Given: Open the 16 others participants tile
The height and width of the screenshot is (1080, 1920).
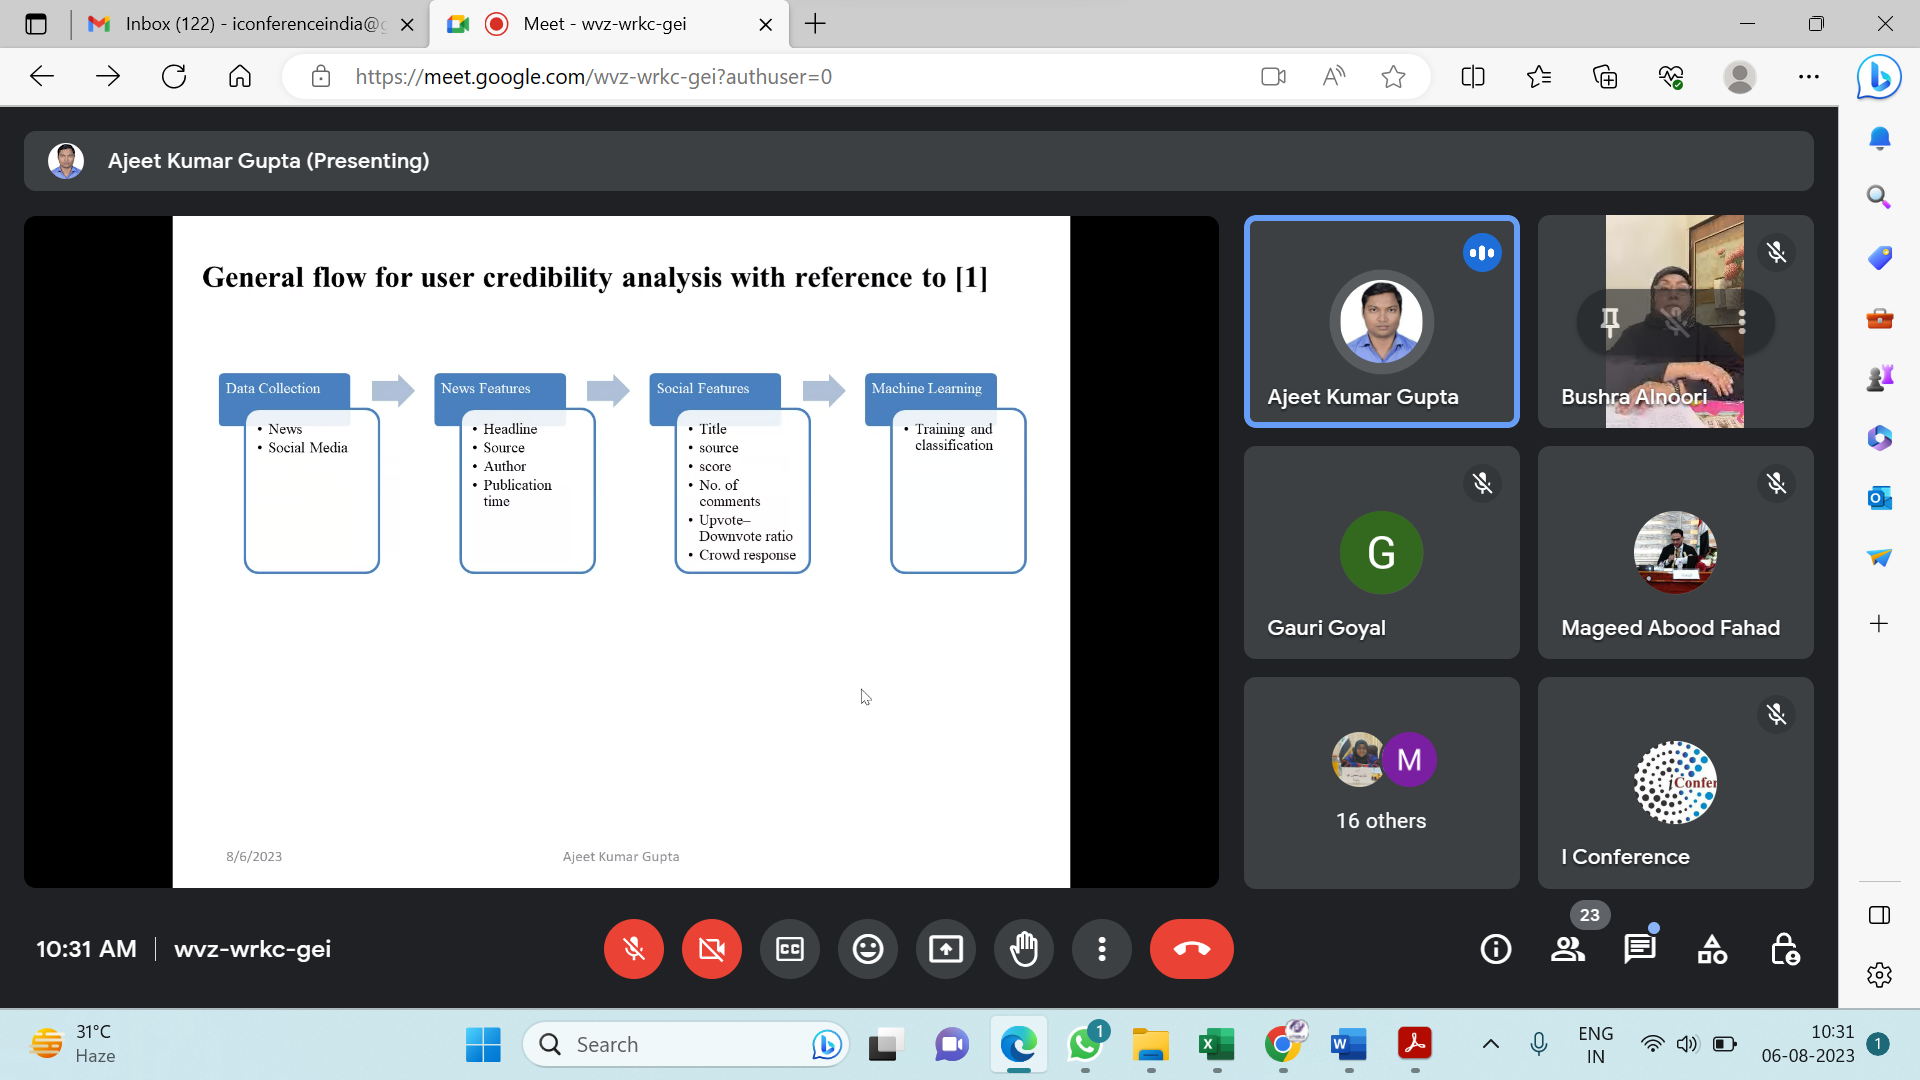Looking at the screenshot, I should [1381, 783].
